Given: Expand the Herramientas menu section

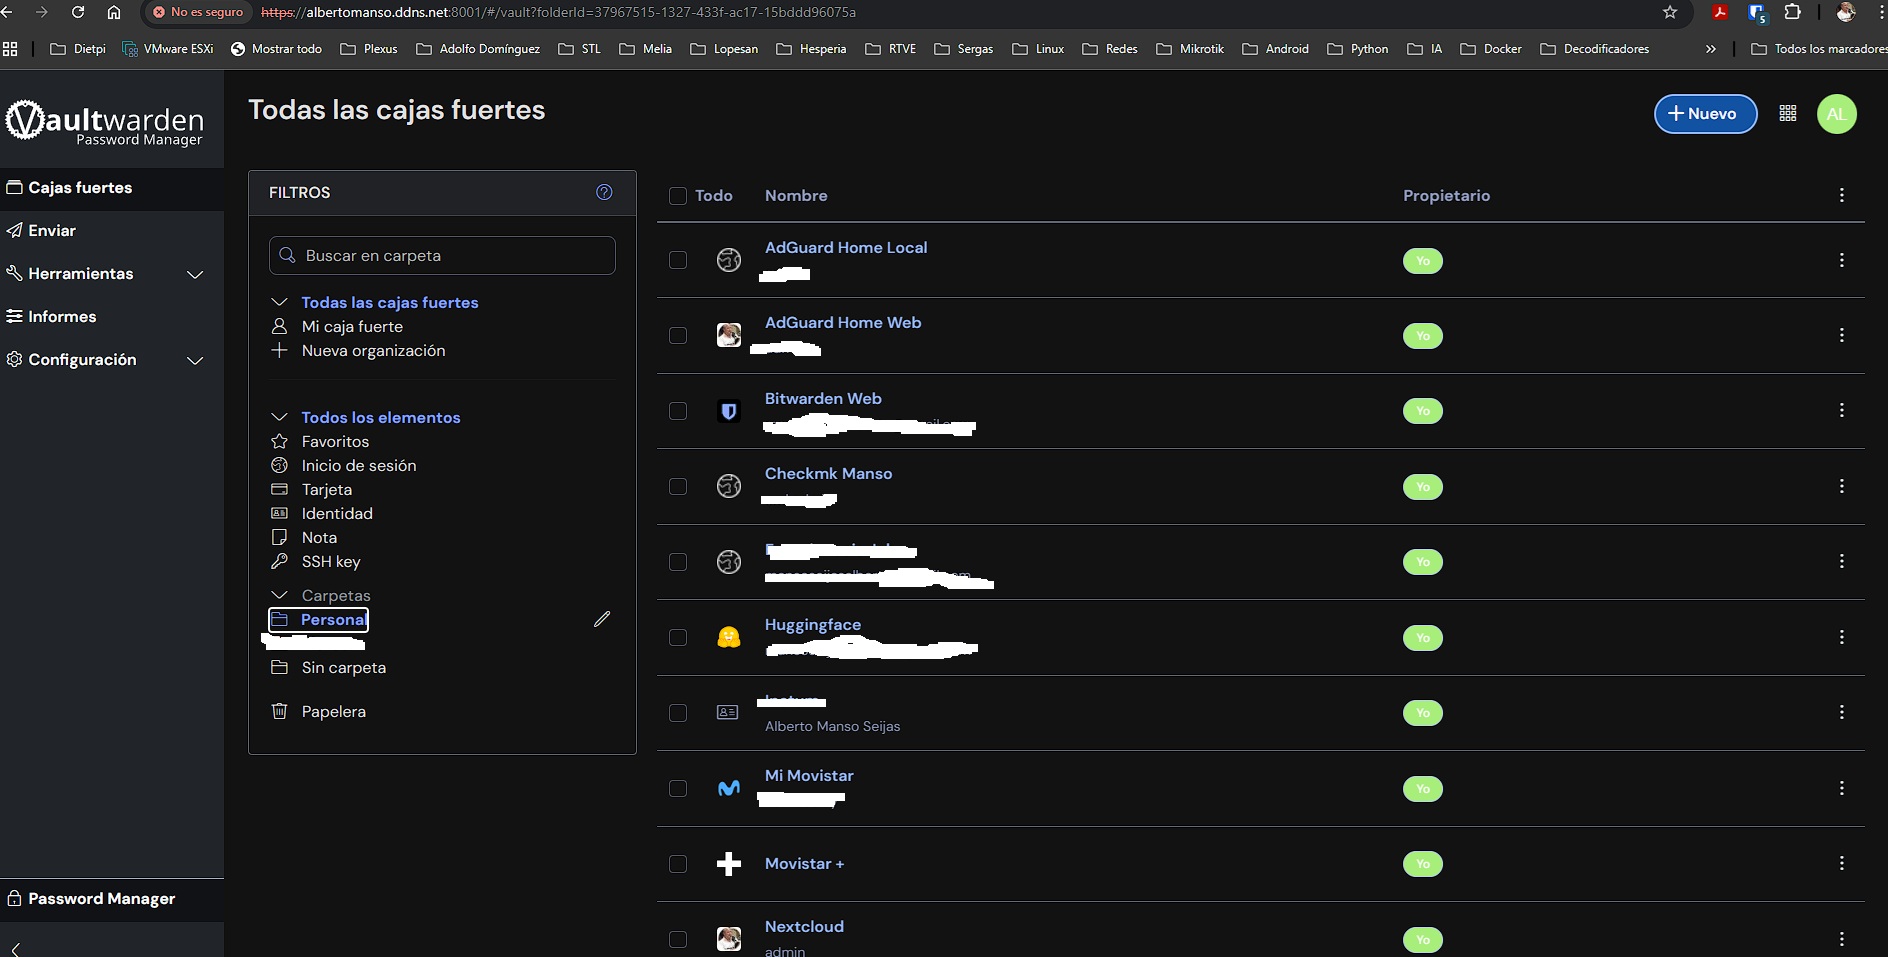Looking at the screenshot, I should (195, 274).
